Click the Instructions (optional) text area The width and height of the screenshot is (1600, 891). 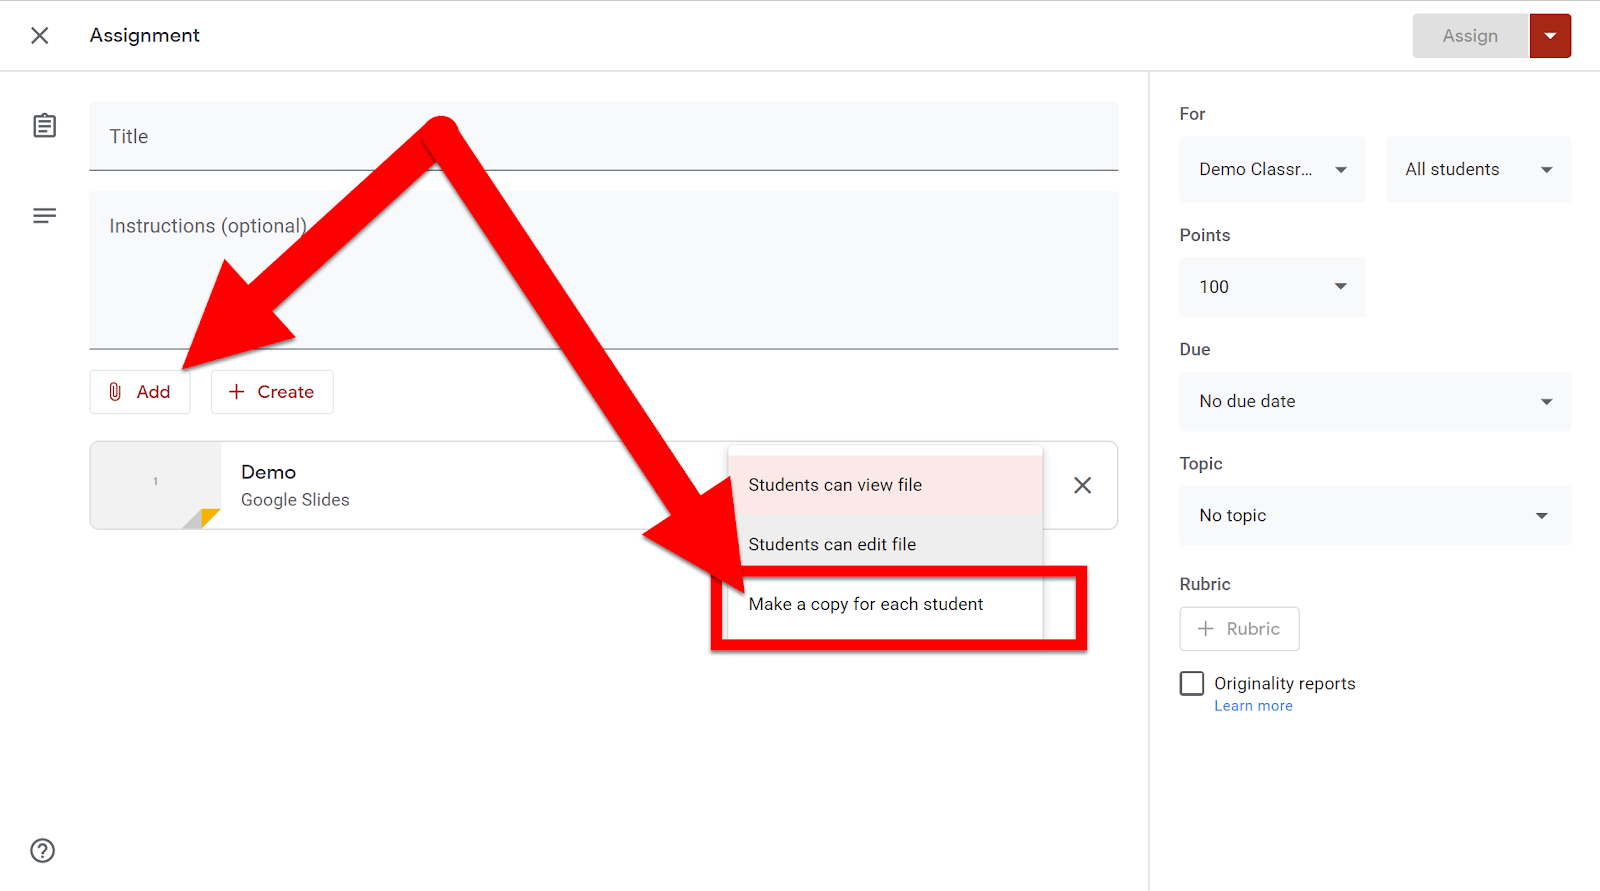tap(604, 270)
